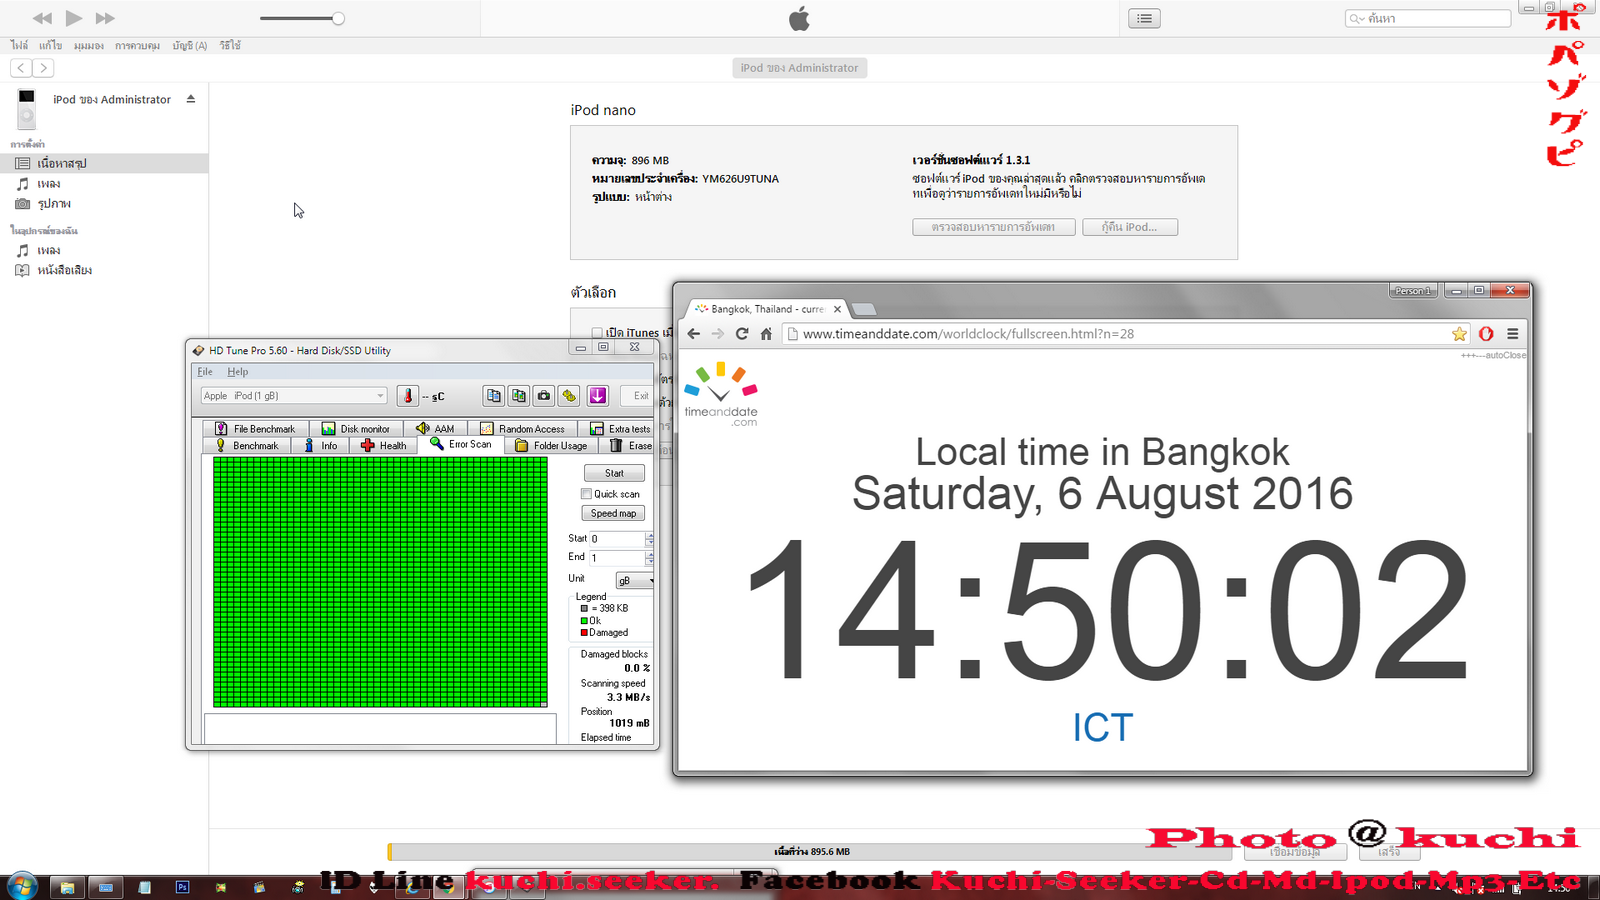Go forward with iTunes forward arrow

click(43, 68)
